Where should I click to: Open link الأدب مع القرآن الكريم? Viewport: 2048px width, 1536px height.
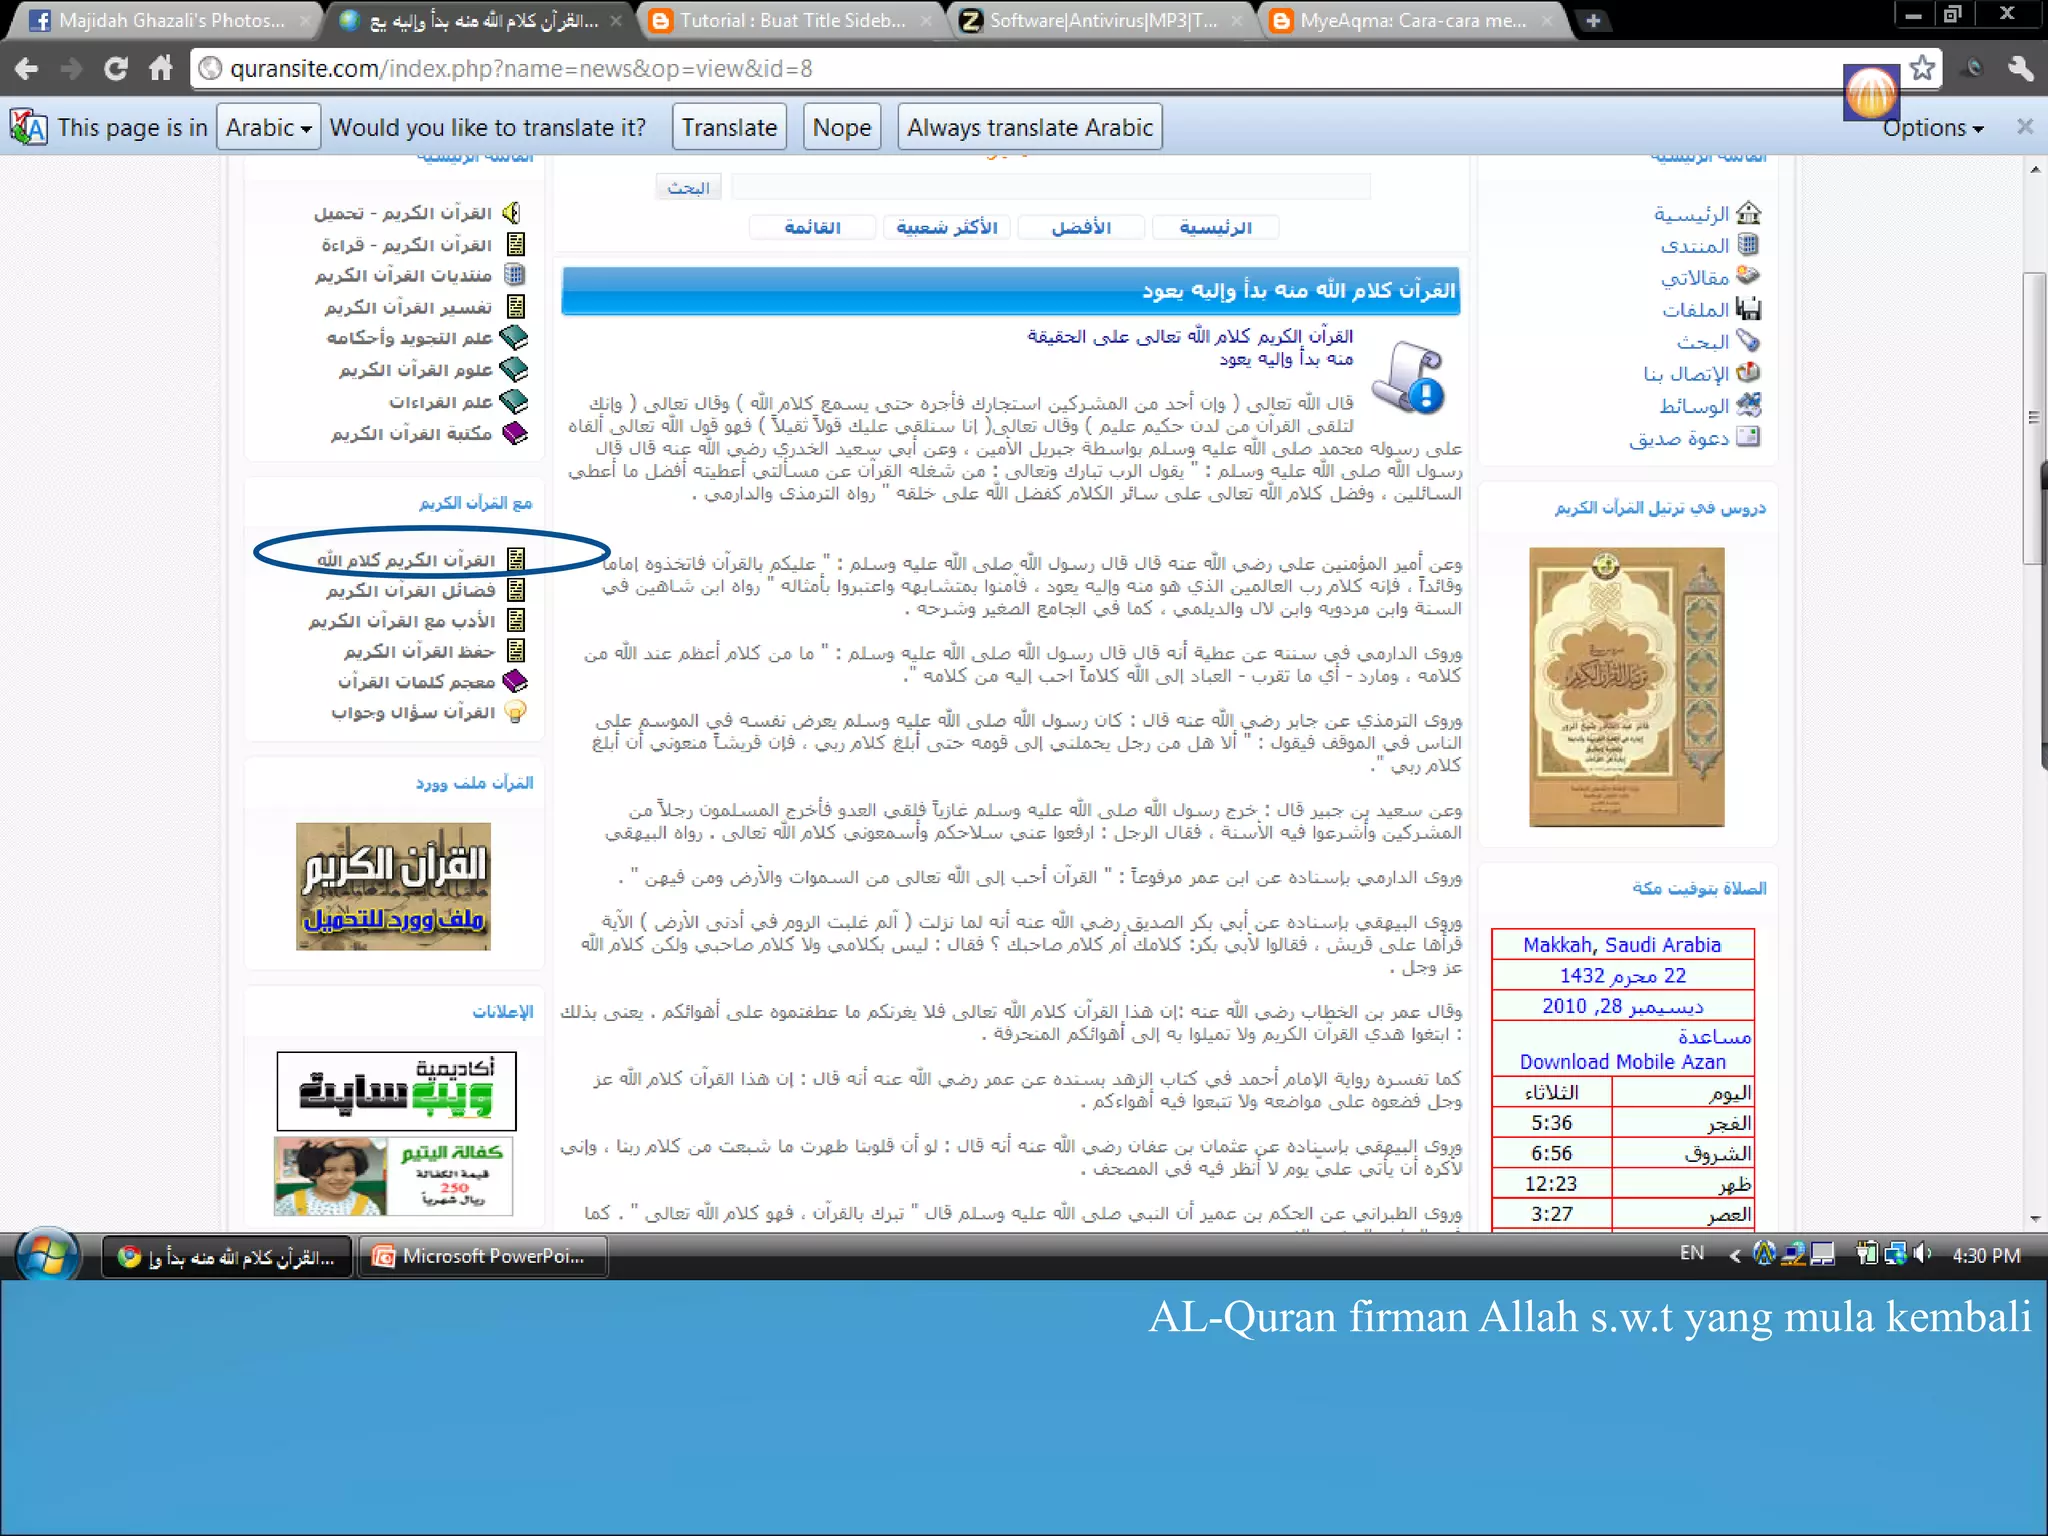402,621
